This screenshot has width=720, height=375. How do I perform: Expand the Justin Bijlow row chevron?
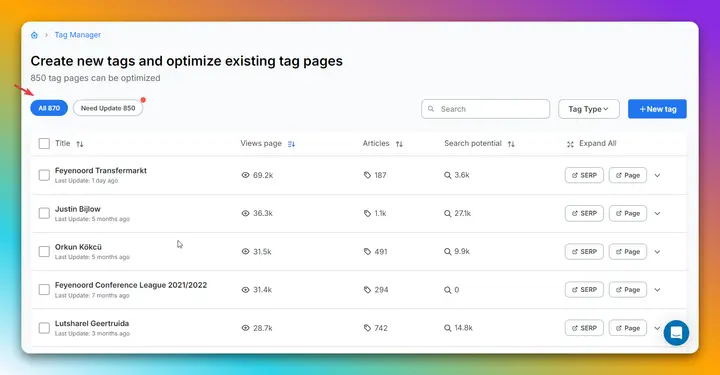coord(657,213)
